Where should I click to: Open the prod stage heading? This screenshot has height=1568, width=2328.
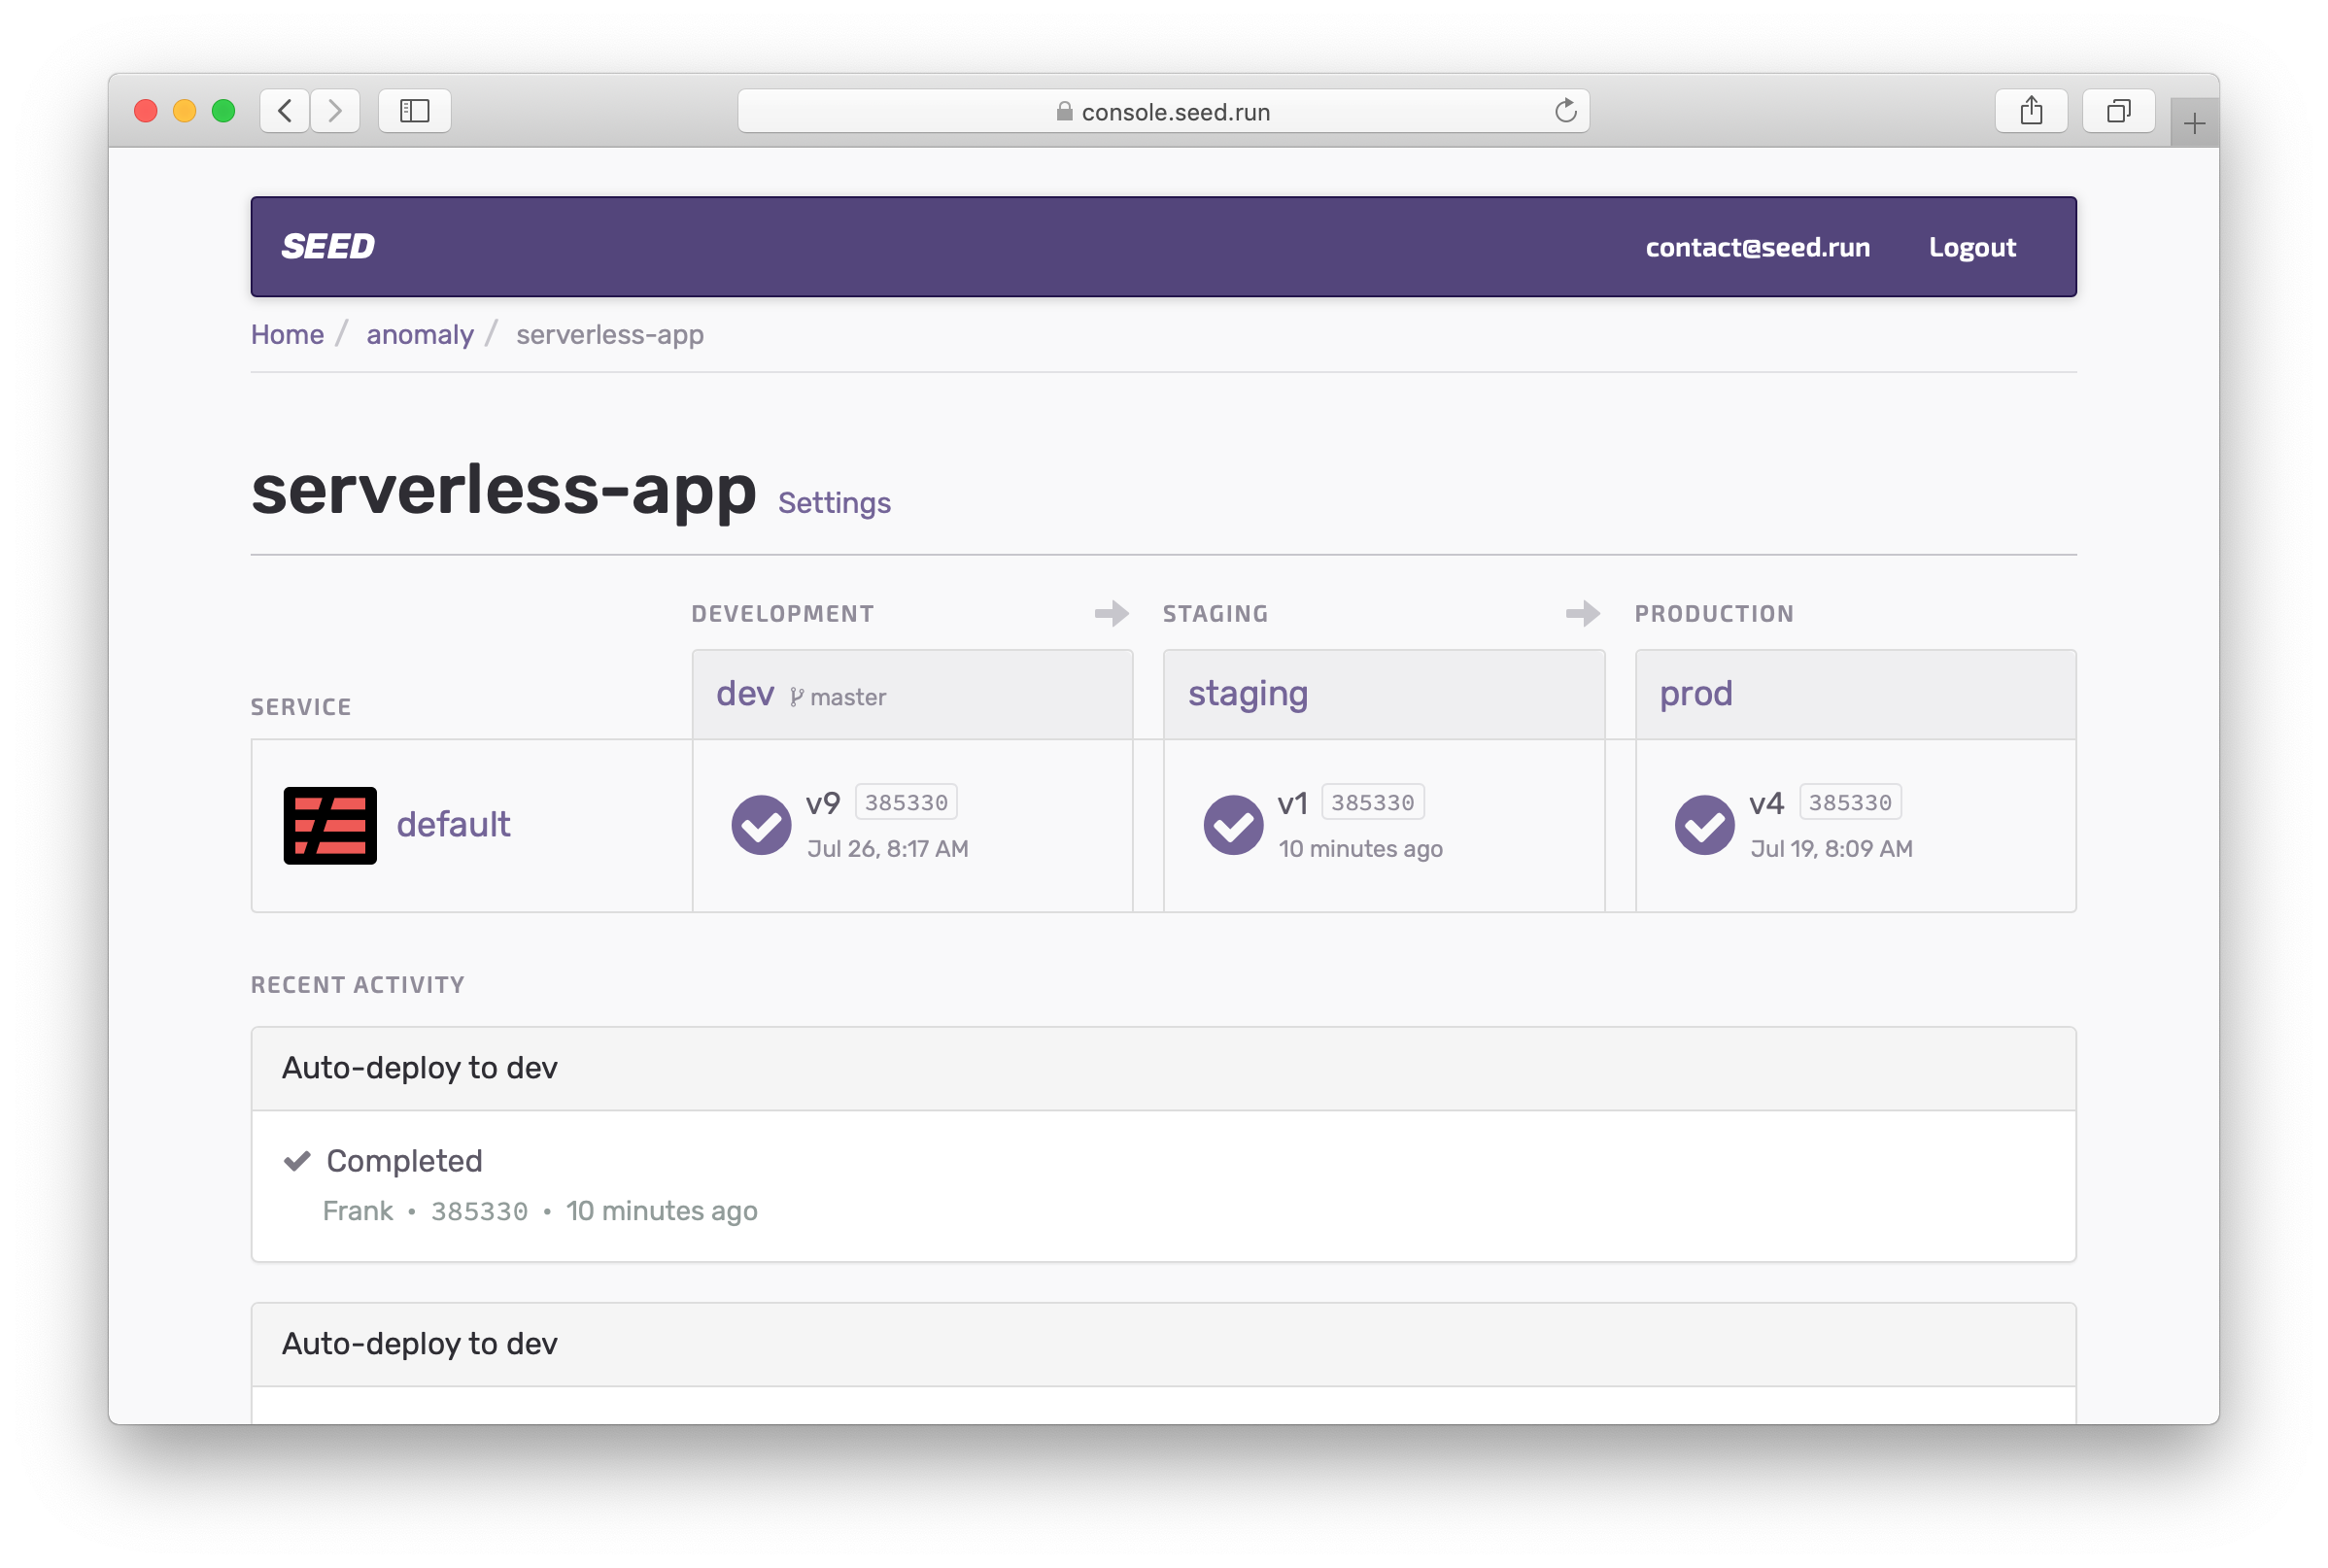click(x=1695, y=693)
